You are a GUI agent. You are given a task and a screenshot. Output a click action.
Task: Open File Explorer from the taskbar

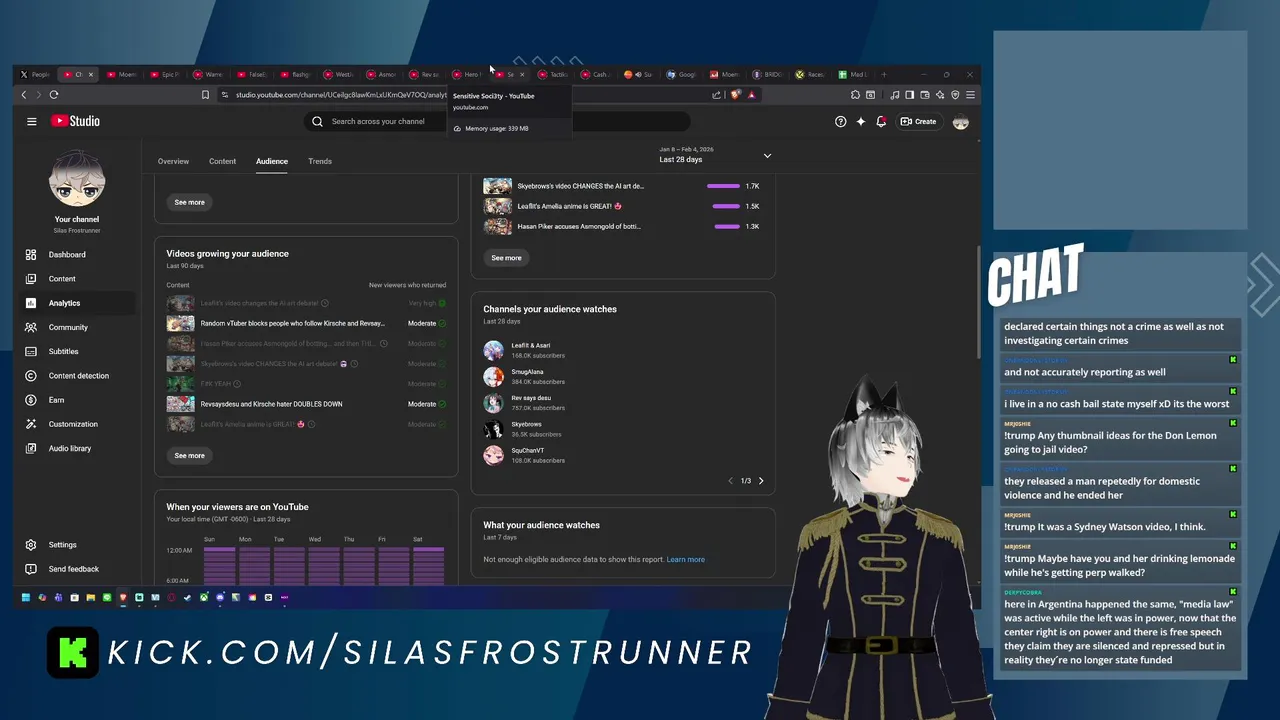[x=91, y=597]
